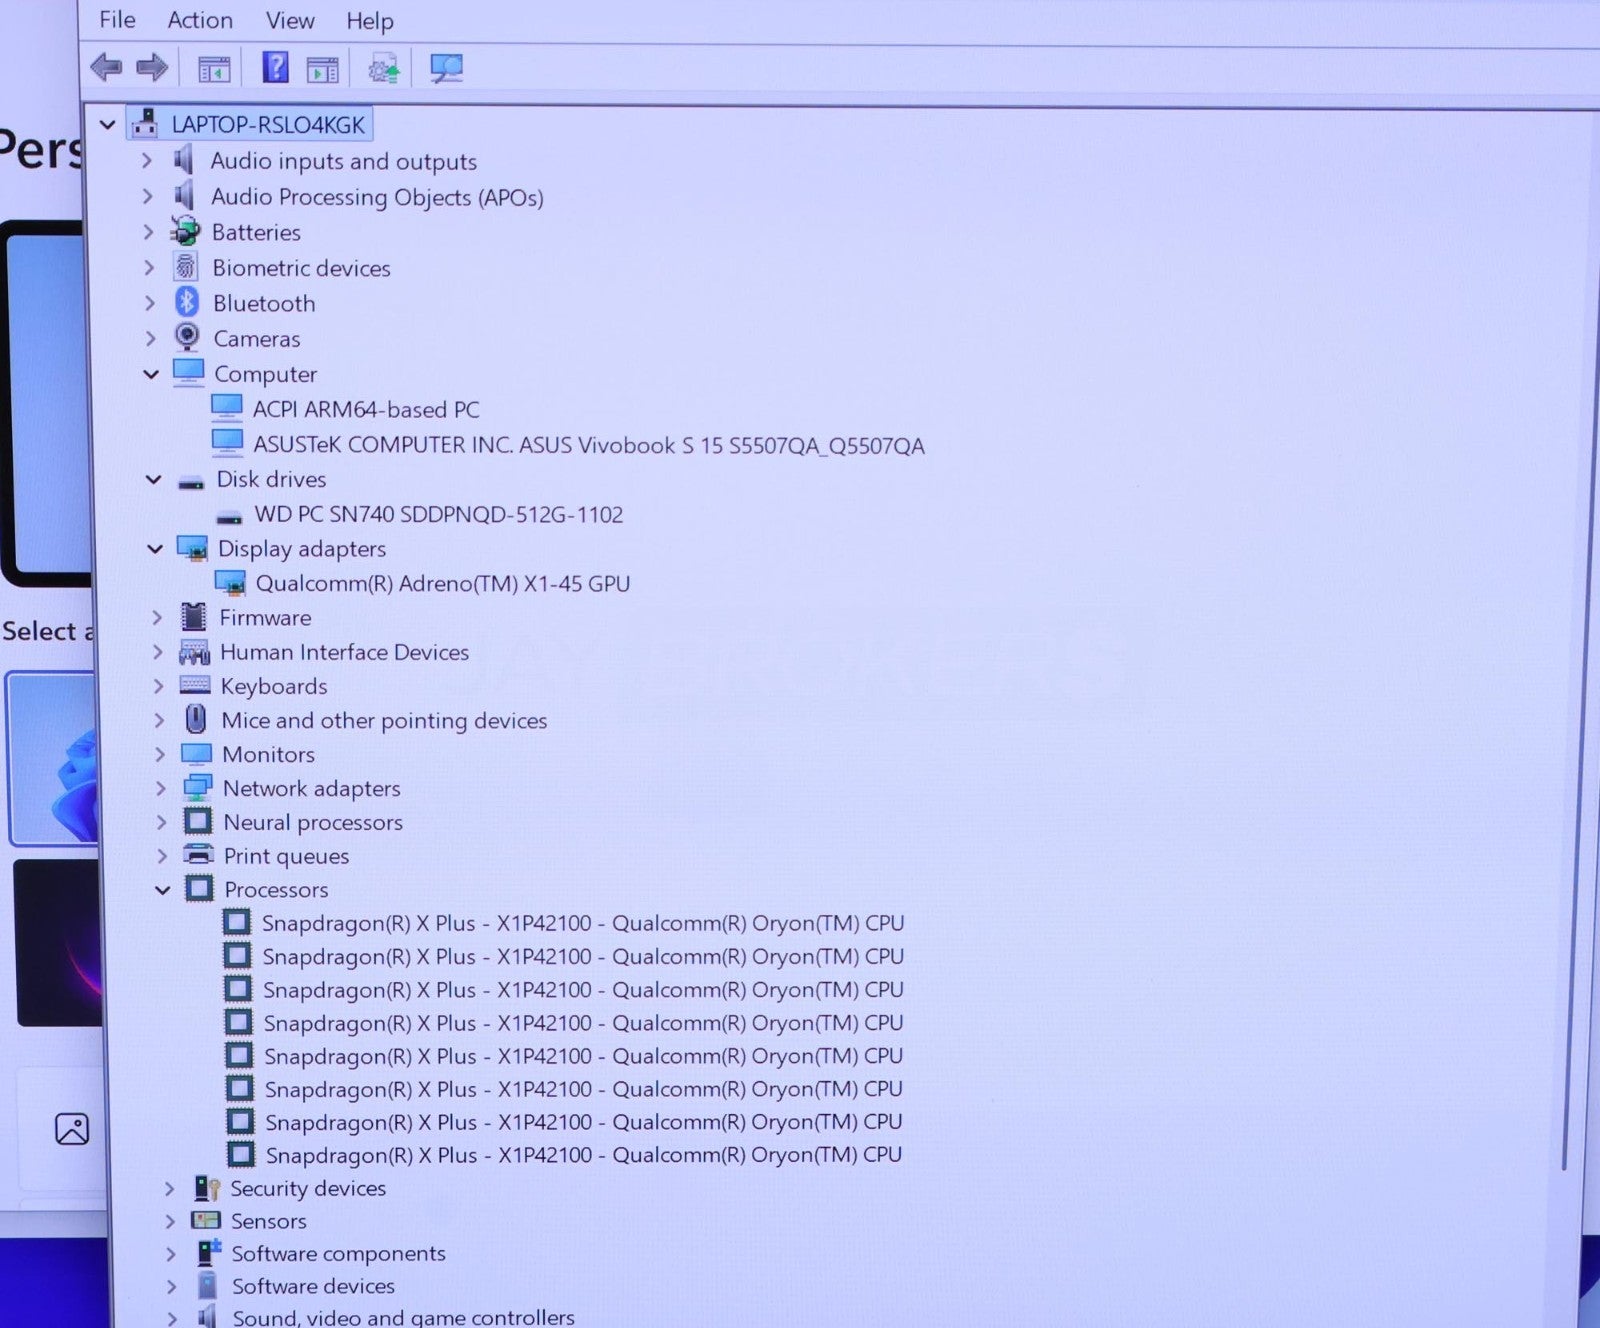Expand the Batteries category
This screenshot has width=1600, height=1328.
149,232
